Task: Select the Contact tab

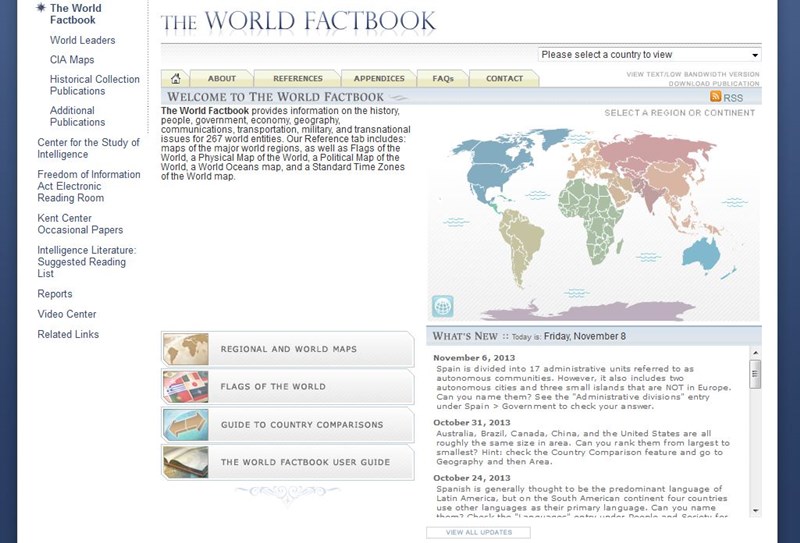Action: click(504, 78)
